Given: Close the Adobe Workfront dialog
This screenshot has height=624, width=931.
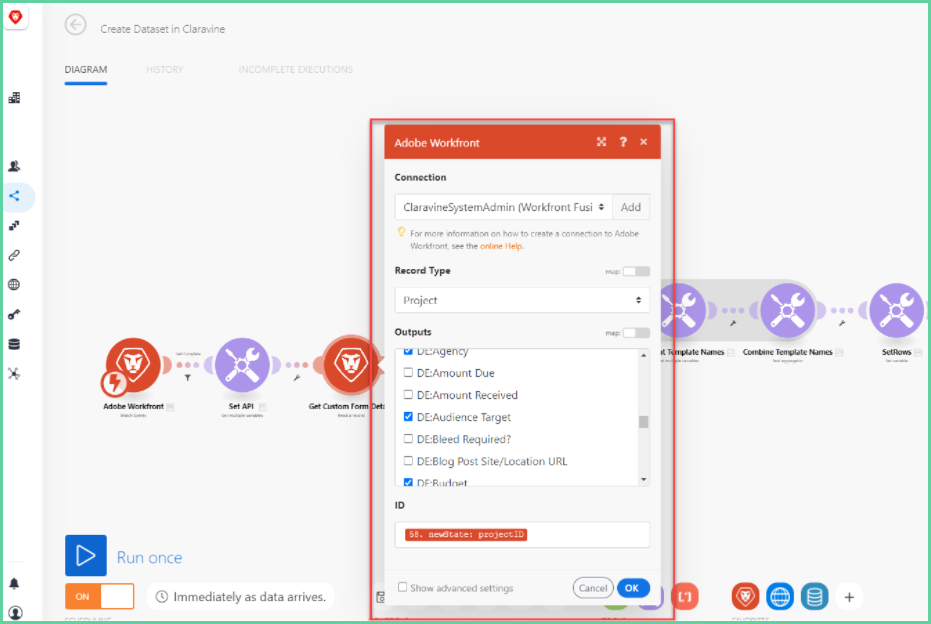Looking at the screenshot, I should coord(644,142).
